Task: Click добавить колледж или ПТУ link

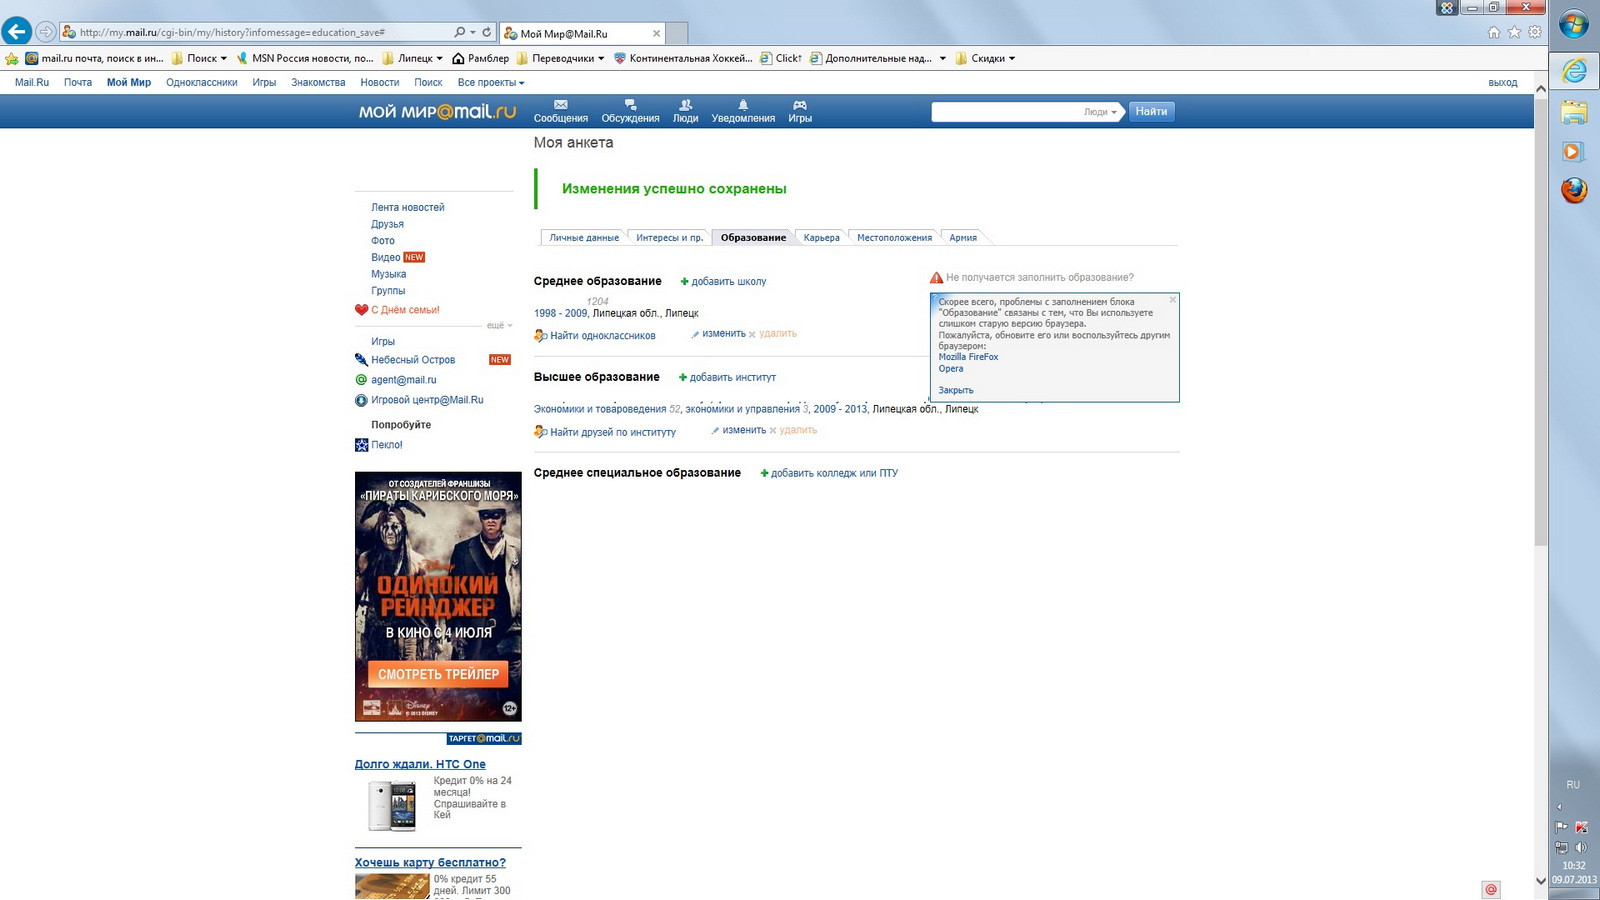Action: point(834,474)
